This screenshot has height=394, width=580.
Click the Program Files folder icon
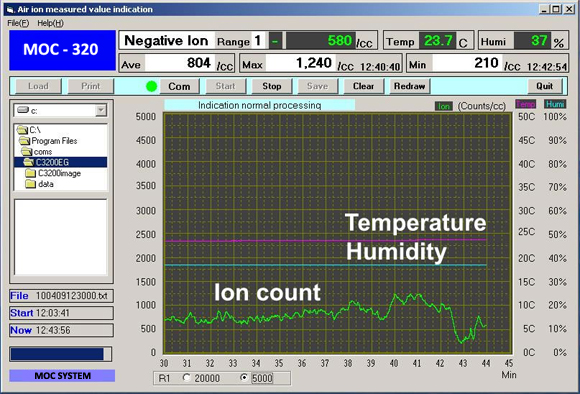[x=25, y=141]
